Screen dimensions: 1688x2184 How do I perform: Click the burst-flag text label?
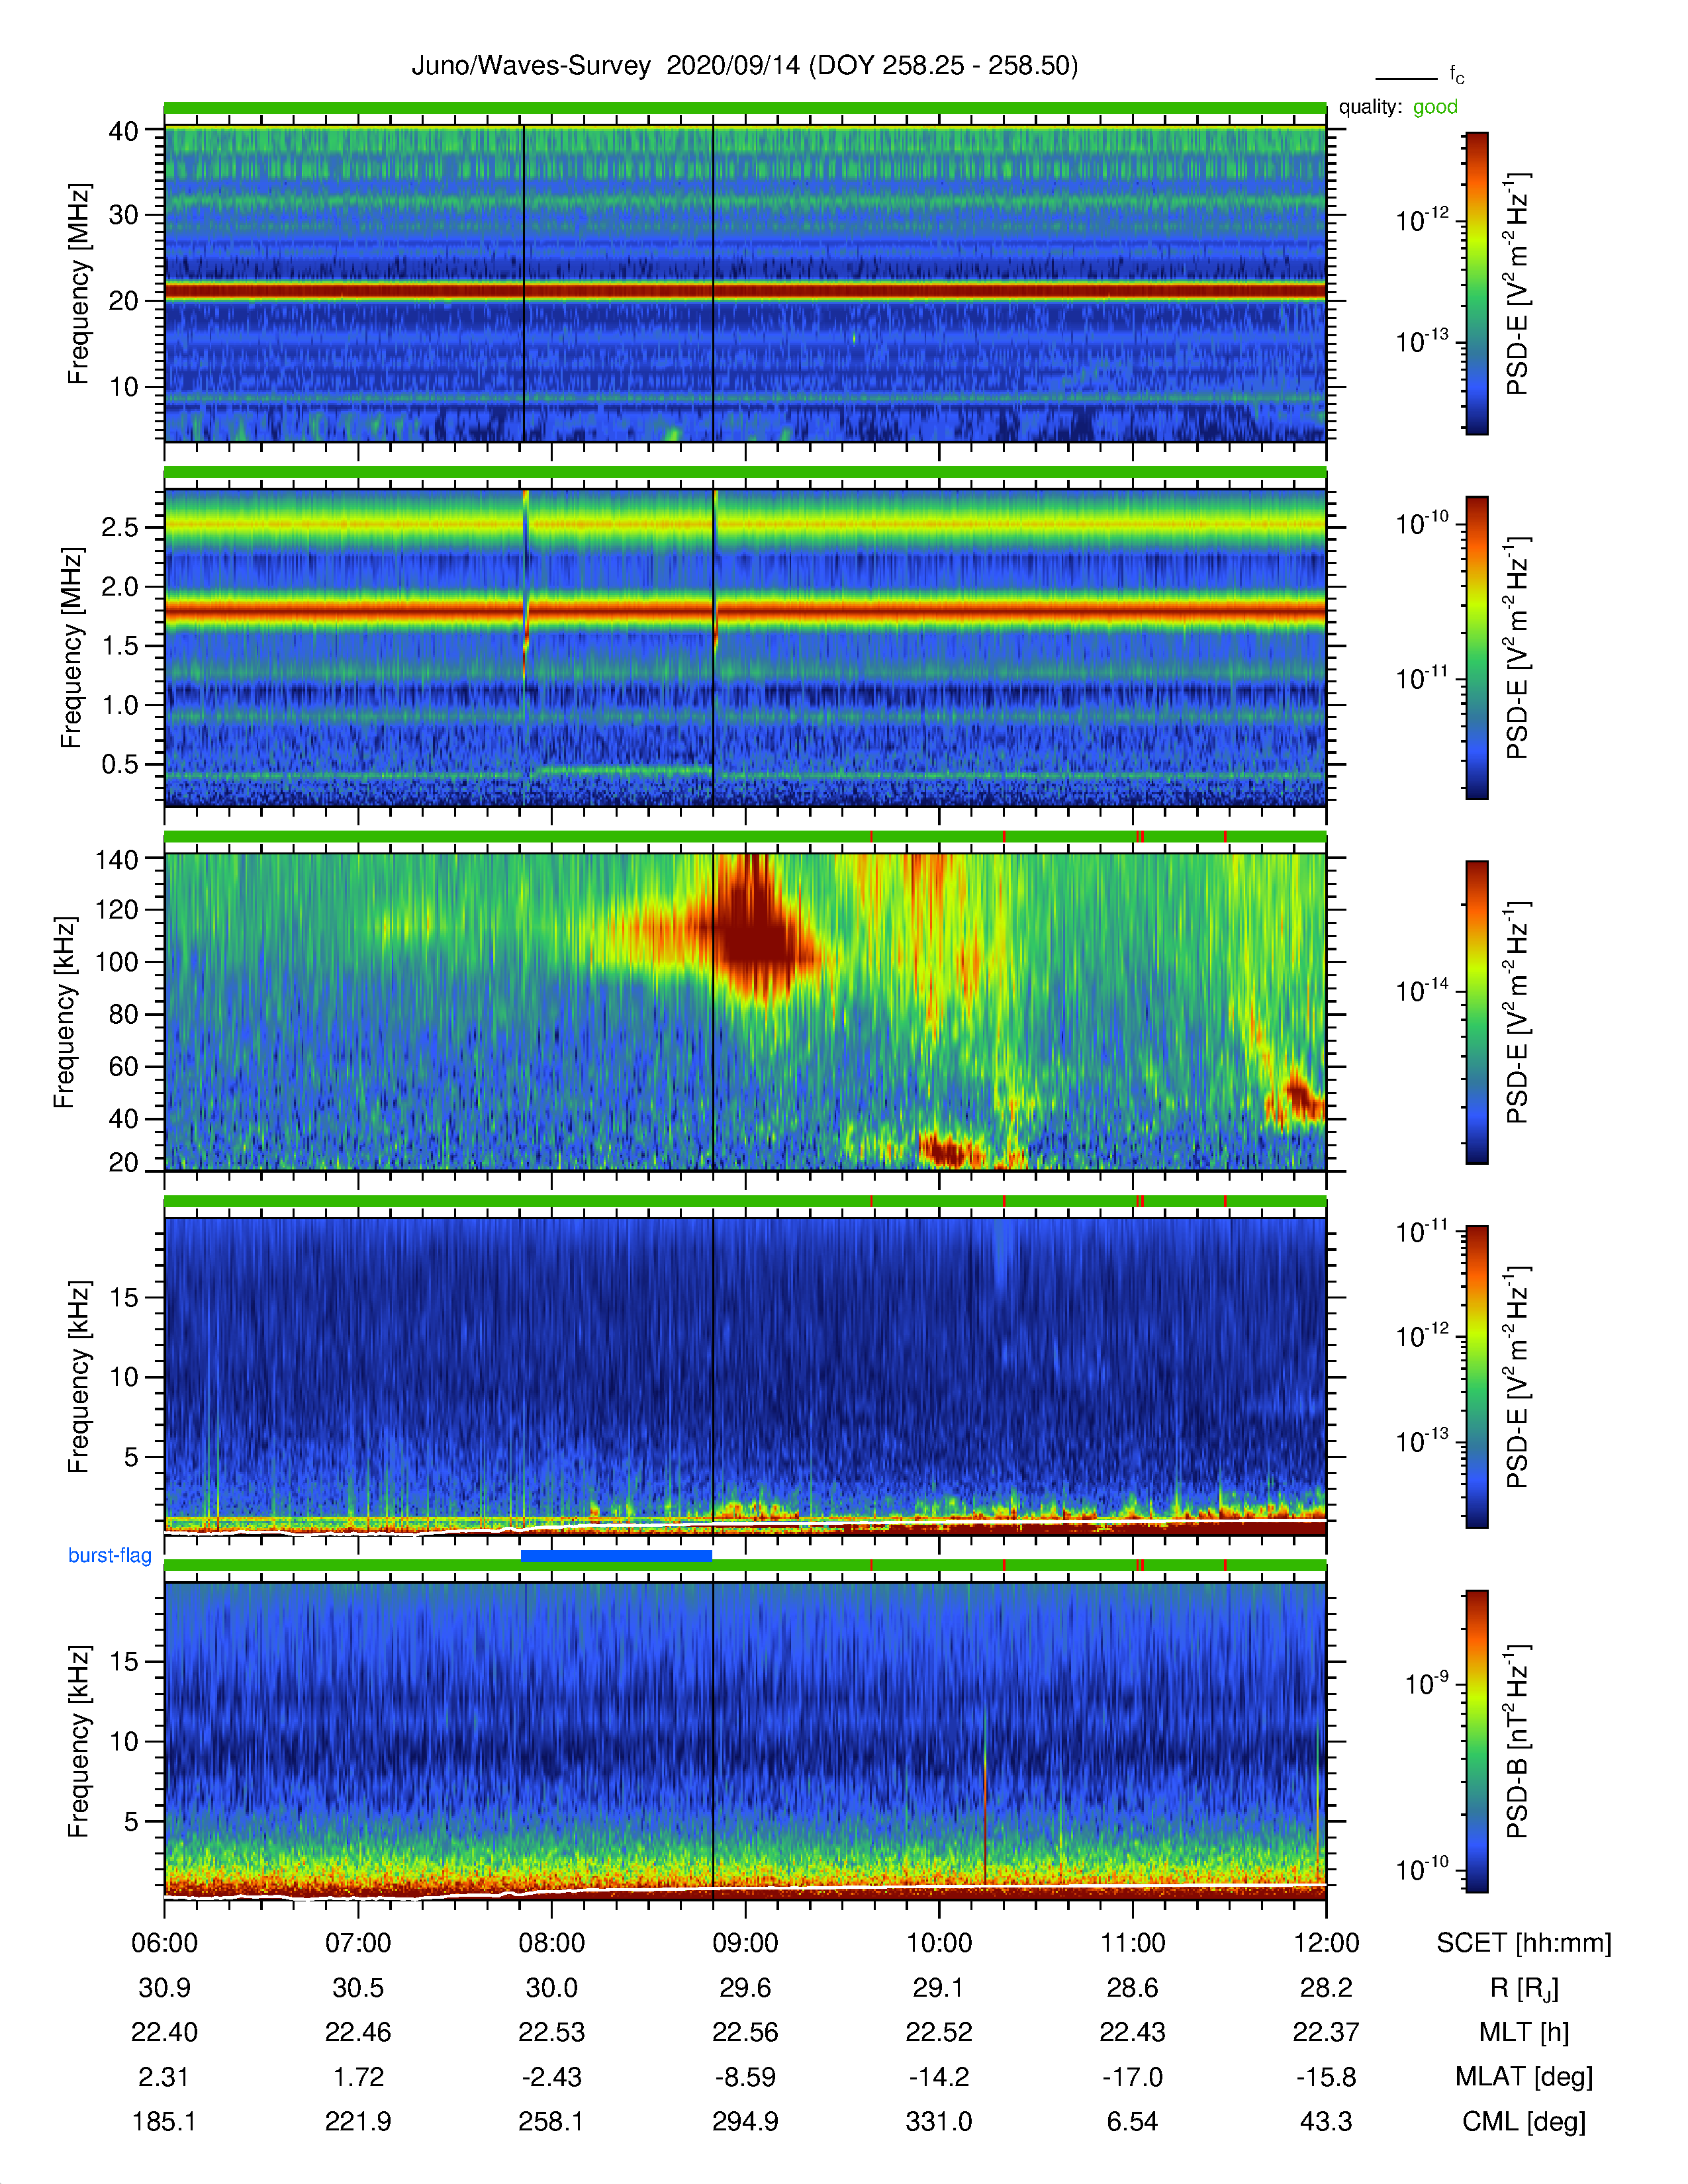point(110,1555)
